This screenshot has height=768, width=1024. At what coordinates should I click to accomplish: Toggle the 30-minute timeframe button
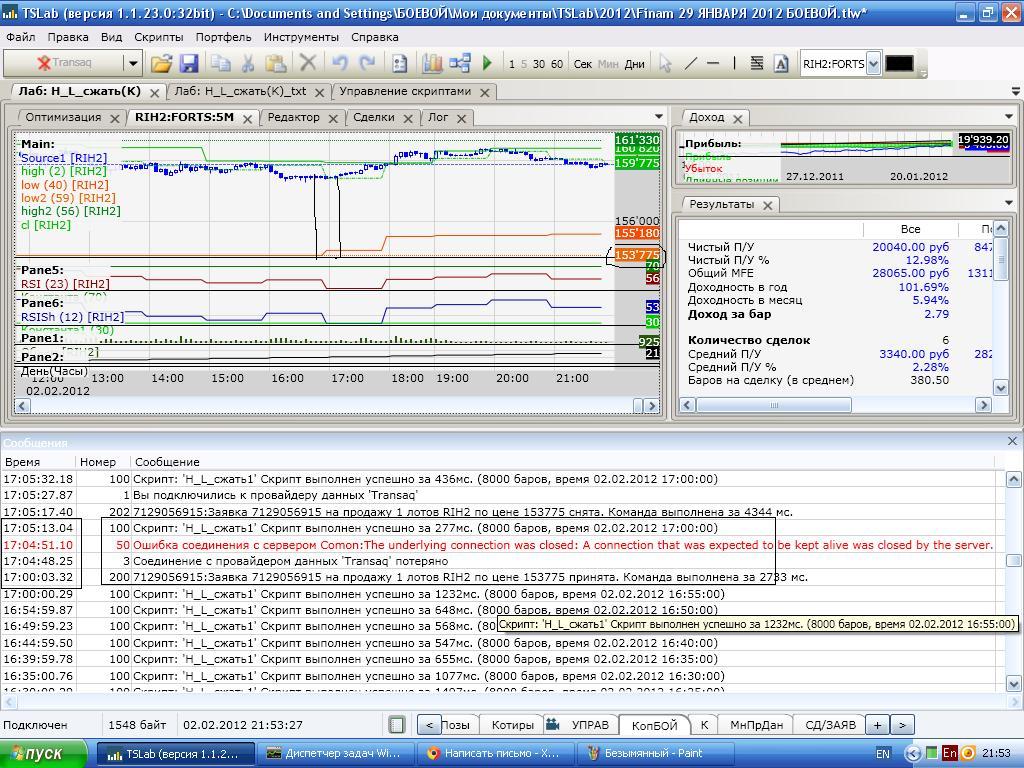tap(539, 64)
